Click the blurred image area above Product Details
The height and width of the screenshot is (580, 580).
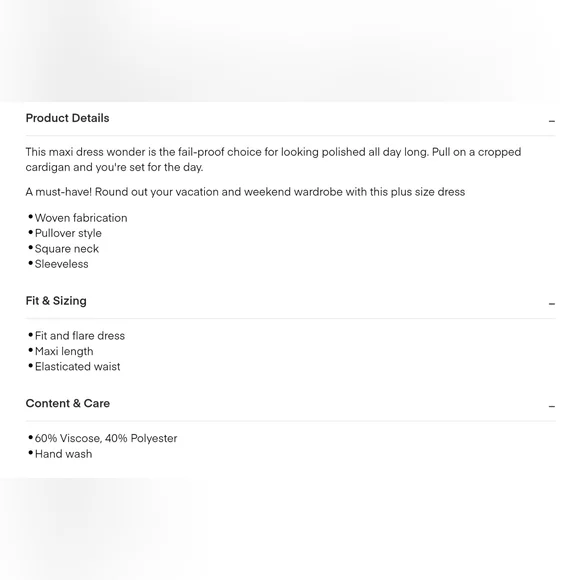290,51
